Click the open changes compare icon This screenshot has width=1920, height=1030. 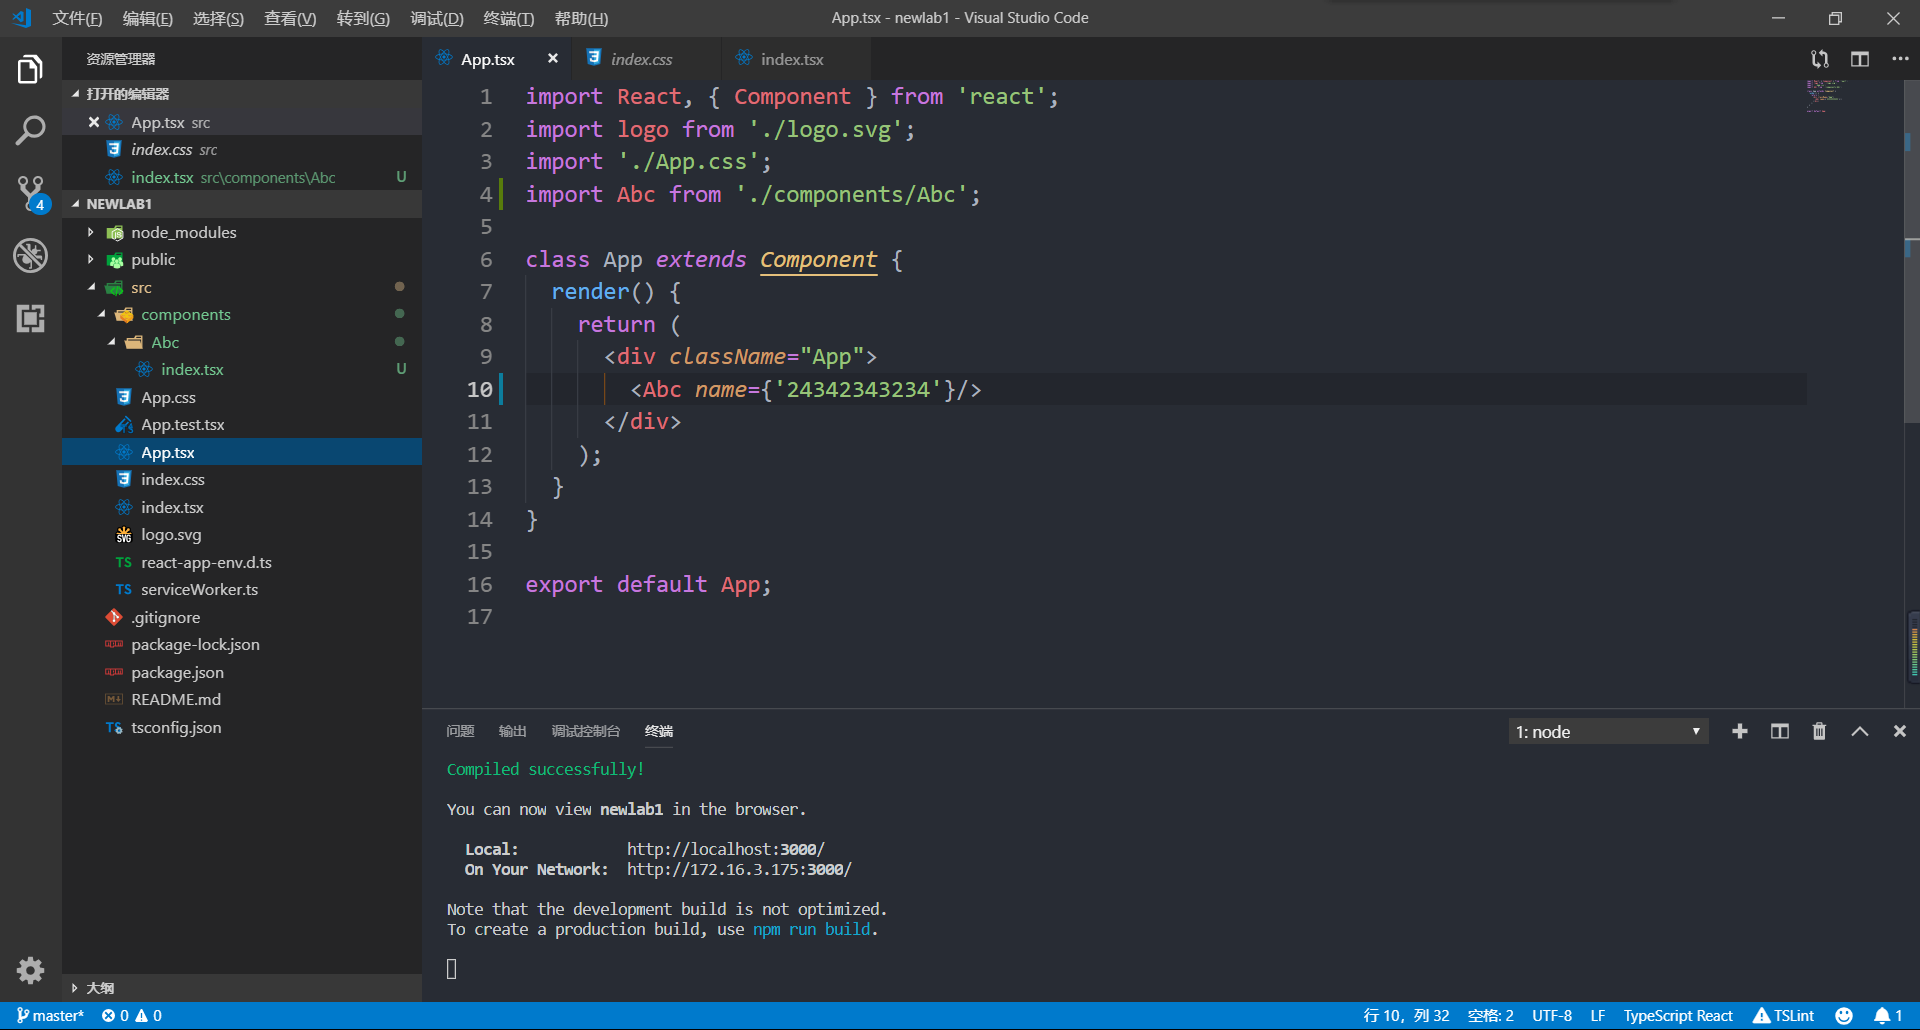pos(1820,59)
